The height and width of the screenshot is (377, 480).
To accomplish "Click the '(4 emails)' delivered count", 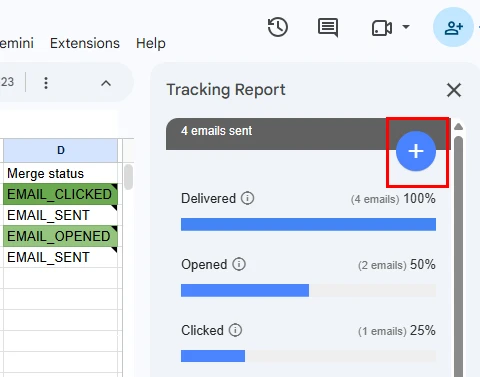I will [375, 199].
